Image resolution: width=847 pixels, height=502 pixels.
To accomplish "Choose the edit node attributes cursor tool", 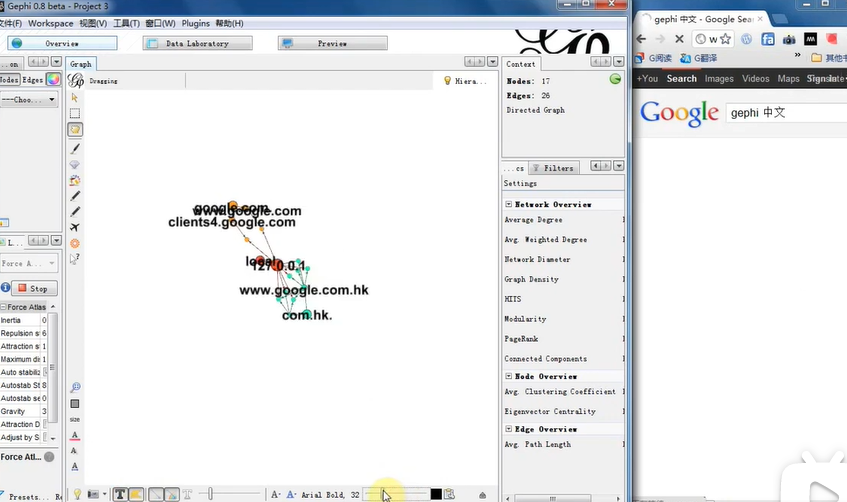I will [75, 259].
